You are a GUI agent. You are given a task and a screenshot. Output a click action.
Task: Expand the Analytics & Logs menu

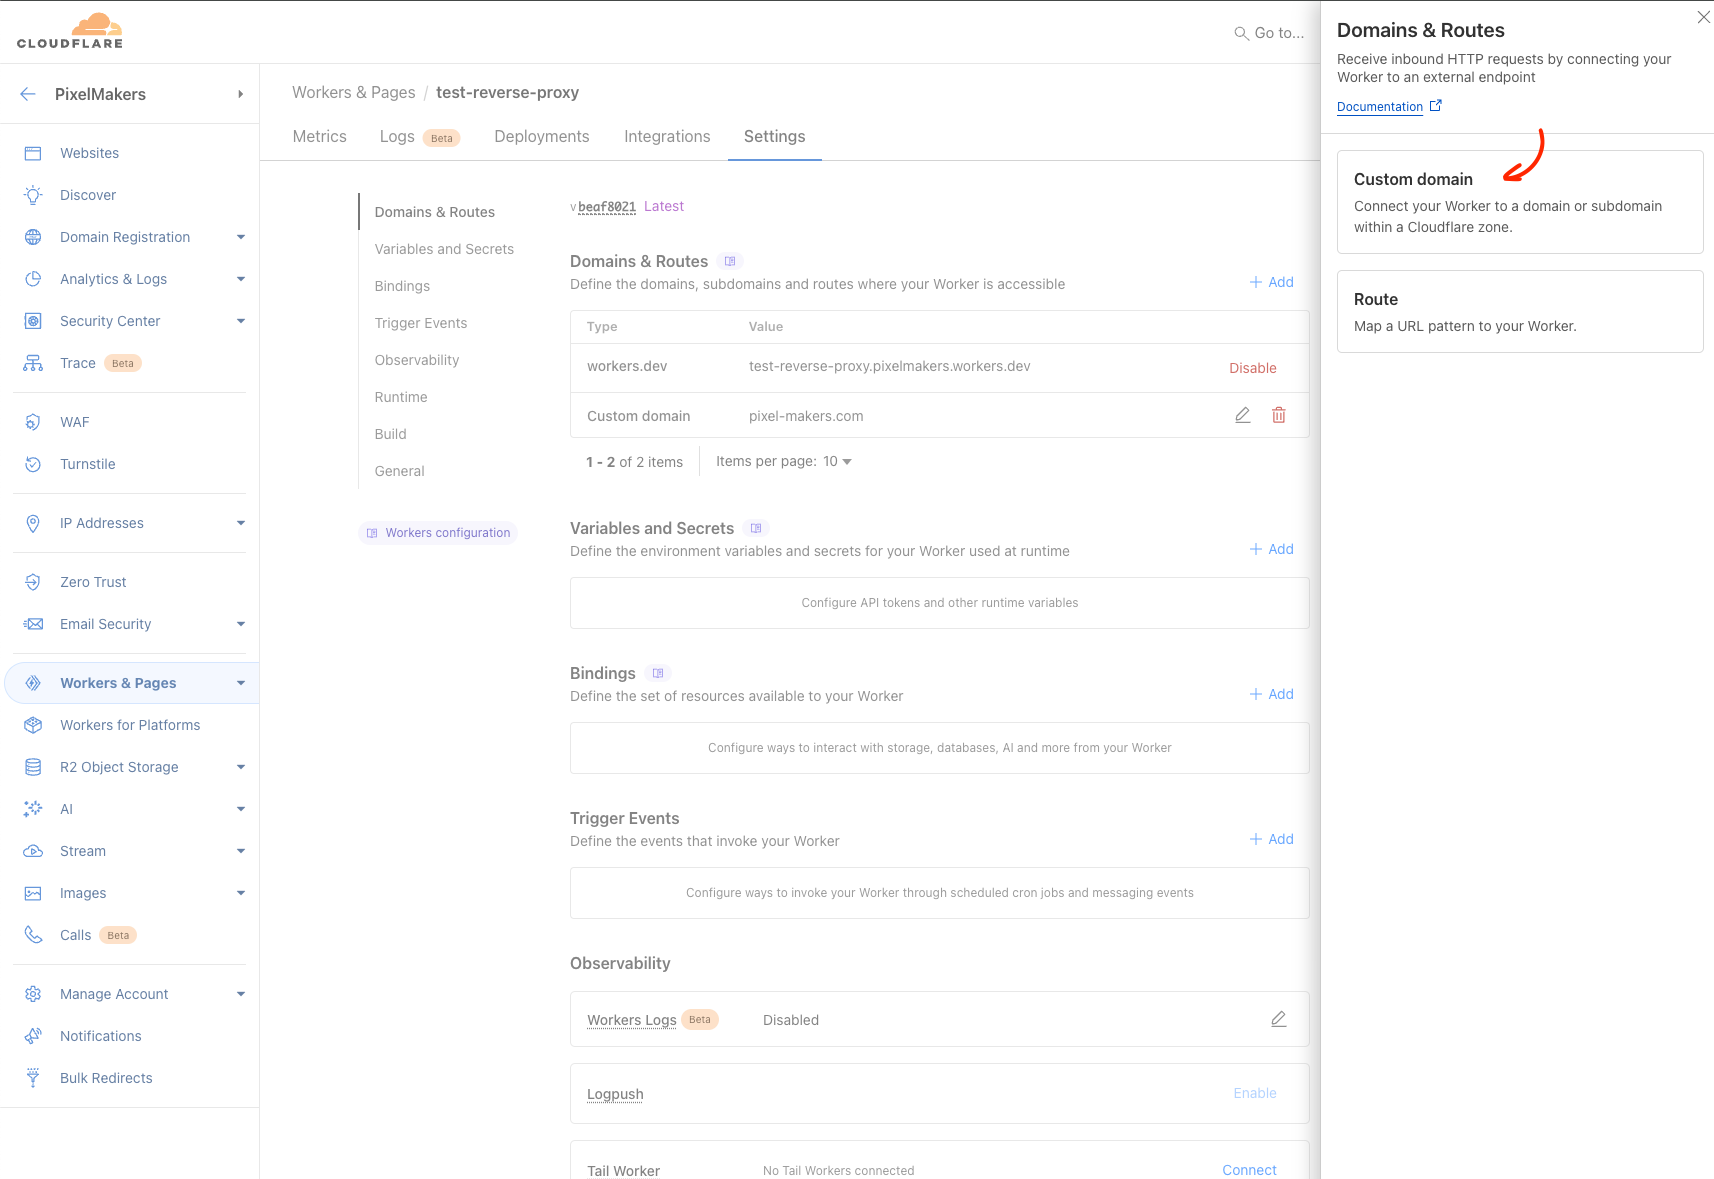(x=241, y=279)
